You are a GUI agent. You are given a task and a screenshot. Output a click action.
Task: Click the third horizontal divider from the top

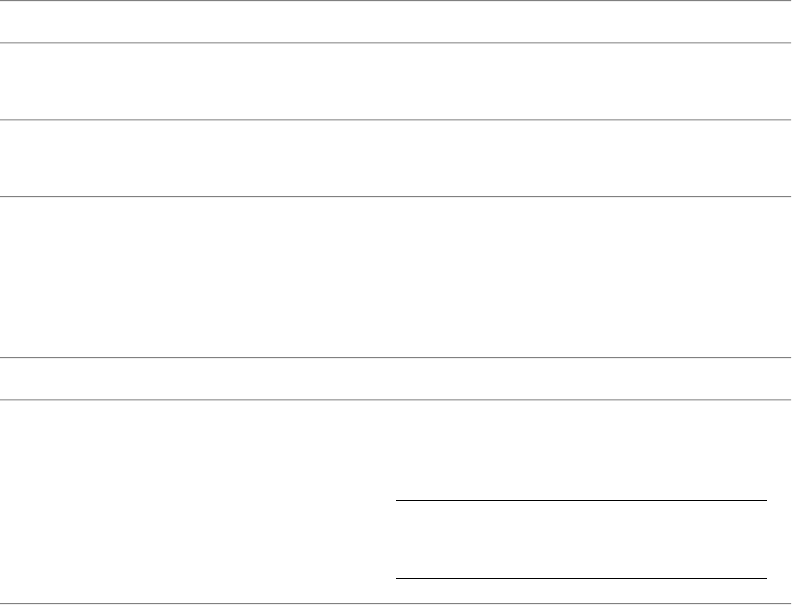point(396,120)
